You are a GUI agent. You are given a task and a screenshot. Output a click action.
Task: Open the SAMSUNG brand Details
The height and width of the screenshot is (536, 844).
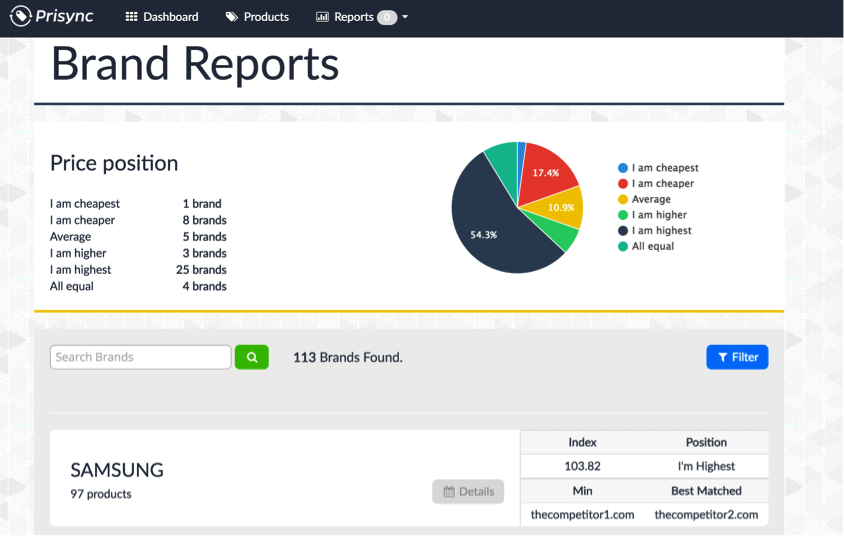[x=468, y=492]
